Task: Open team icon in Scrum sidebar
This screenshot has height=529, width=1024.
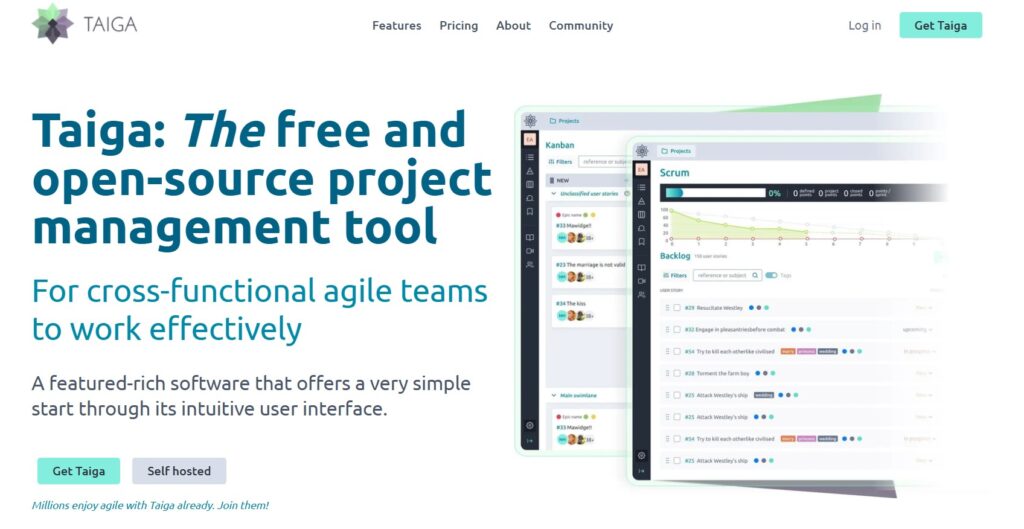Action: click(642, 295)
